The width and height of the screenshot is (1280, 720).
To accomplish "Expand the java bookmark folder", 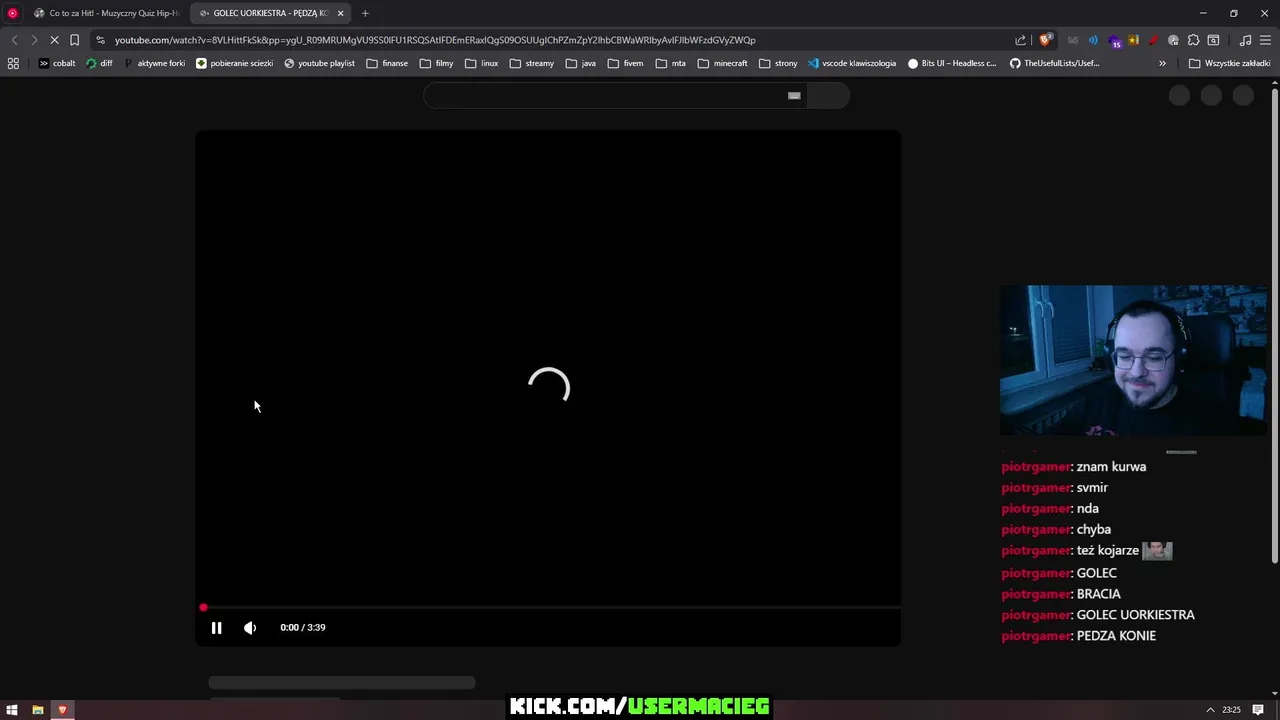I will (x=580, y=63).
